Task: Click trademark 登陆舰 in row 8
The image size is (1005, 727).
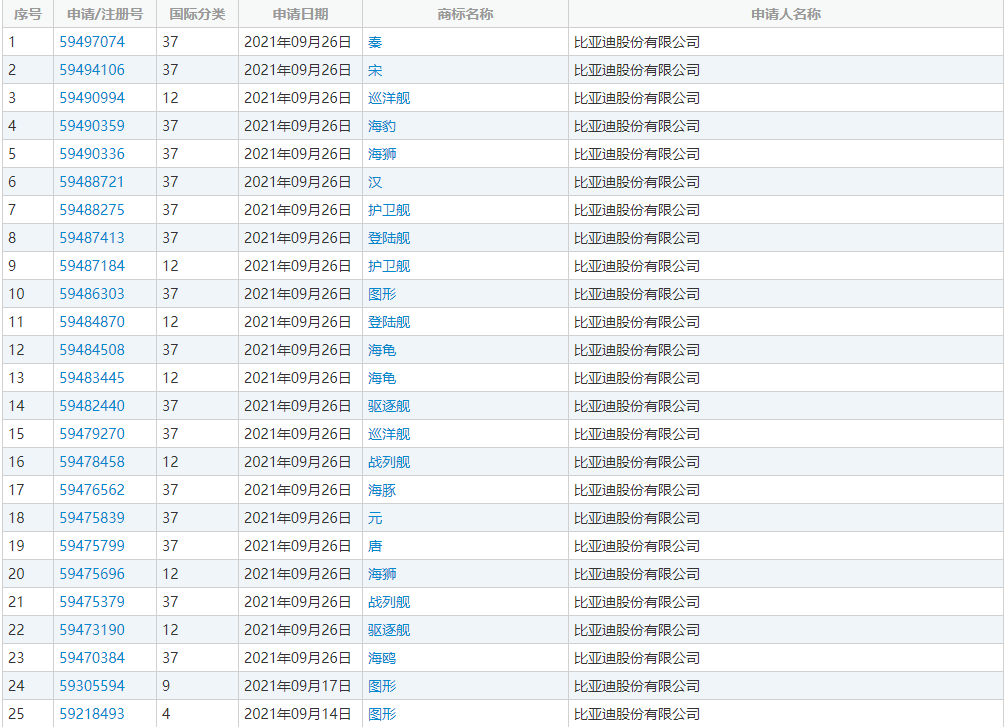Action: click(x=389, y=238)
